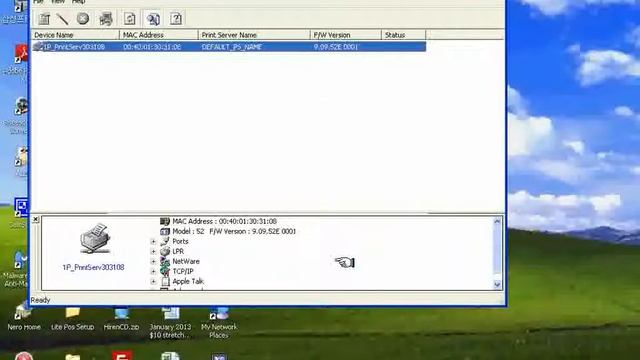
Task: Select Nero Home desktop shortcut
Action: coord(24,320)
